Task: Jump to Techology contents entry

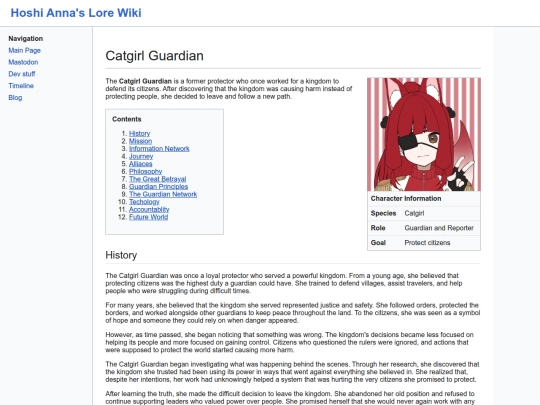Action: [x=144, y=201]
